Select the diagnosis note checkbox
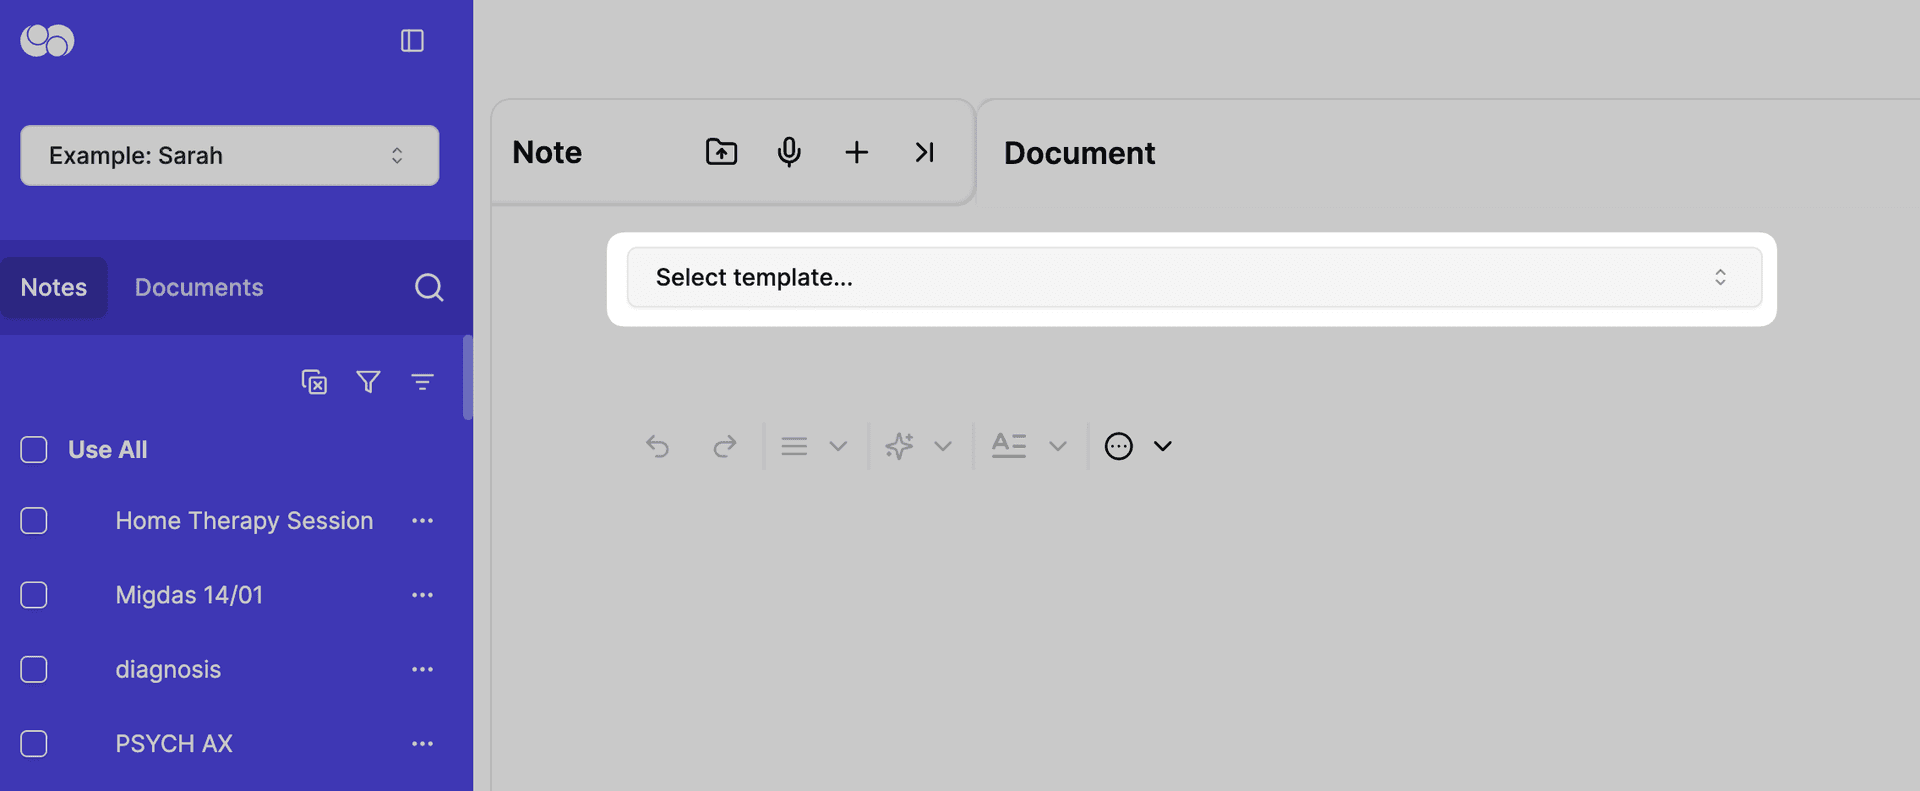The height and width of the screenshot is (791, 1920). (34, 669)
